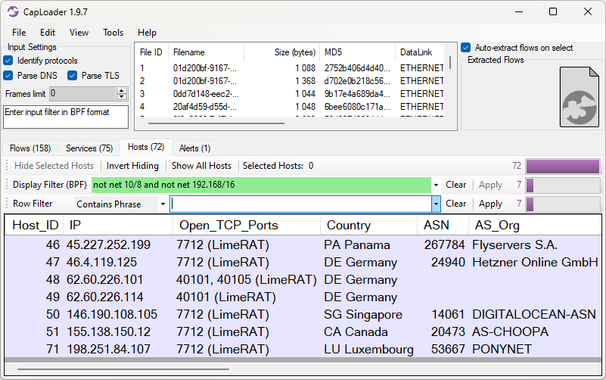Toggle Auto-extract flows on select checkbox
This screenshot has width=606, height=380.
[466, 48]
